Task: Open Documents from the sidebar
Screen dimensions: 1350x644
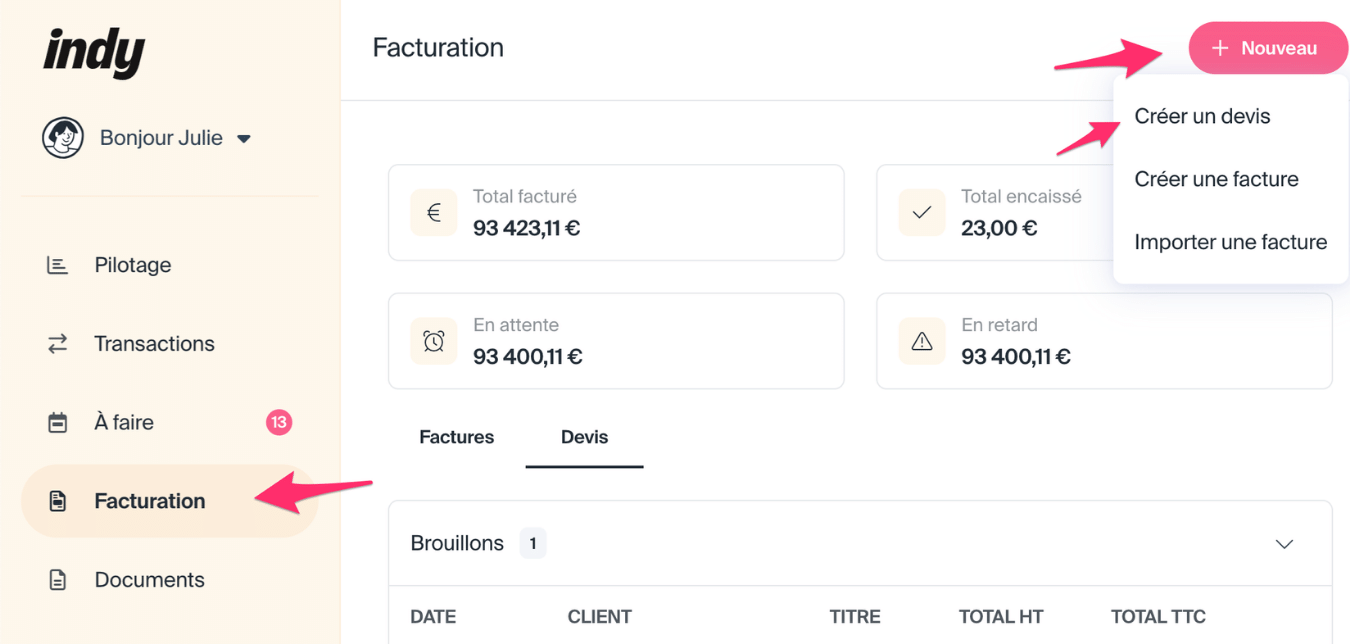Action: coord(149,580)
